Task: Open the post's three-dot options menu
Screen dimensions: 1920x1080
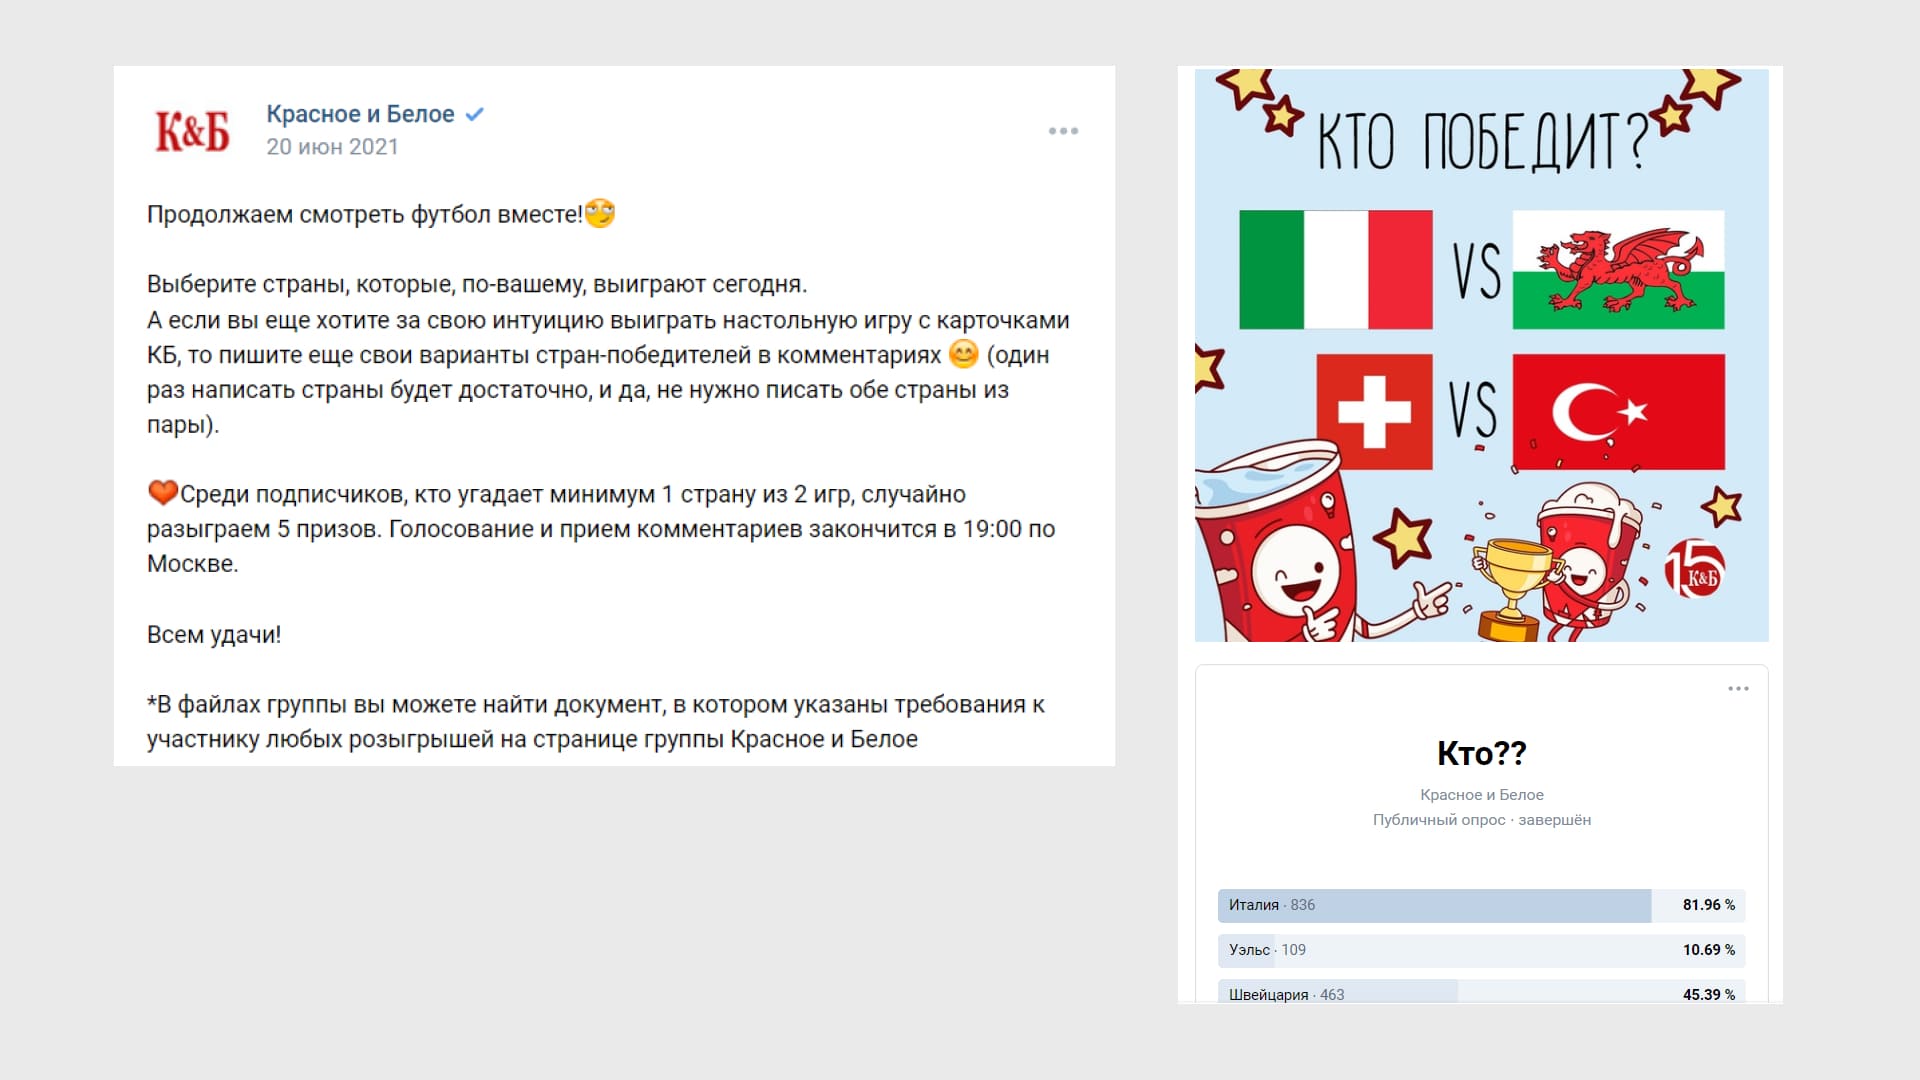Action: (1063, 131)
